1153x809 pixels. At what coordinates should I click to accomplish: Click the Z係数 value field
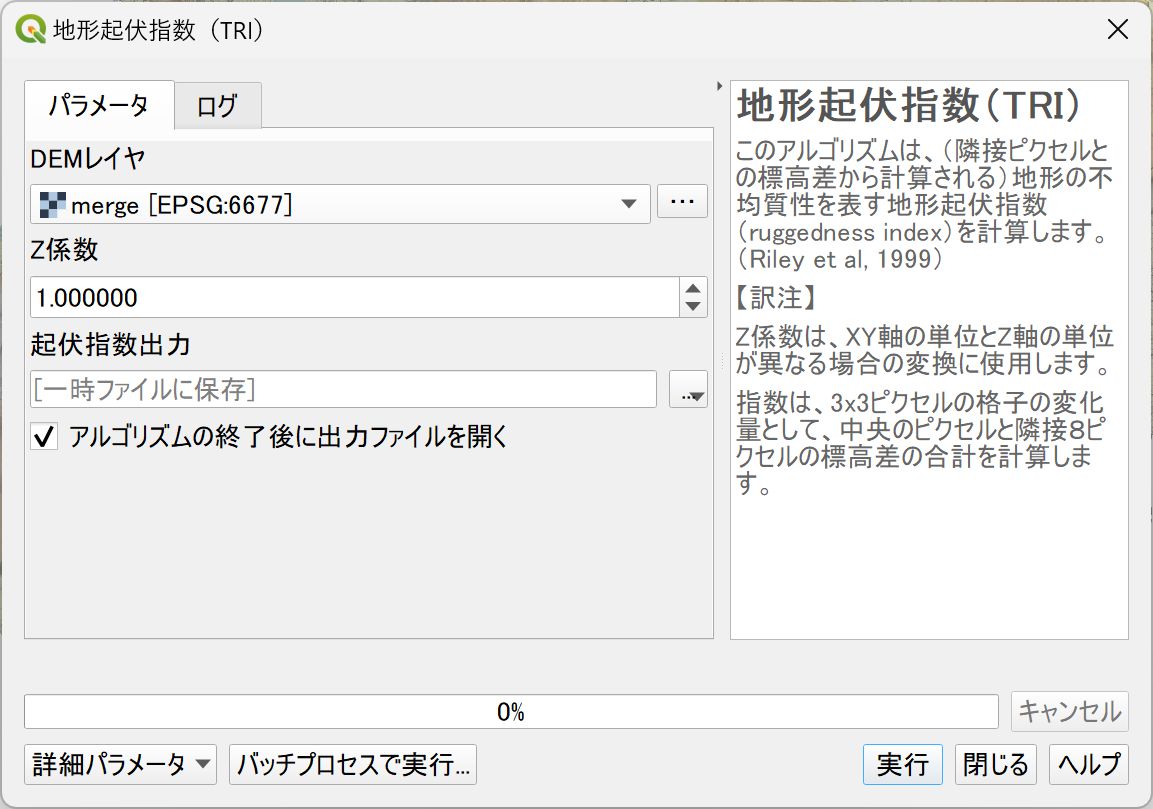355,297
